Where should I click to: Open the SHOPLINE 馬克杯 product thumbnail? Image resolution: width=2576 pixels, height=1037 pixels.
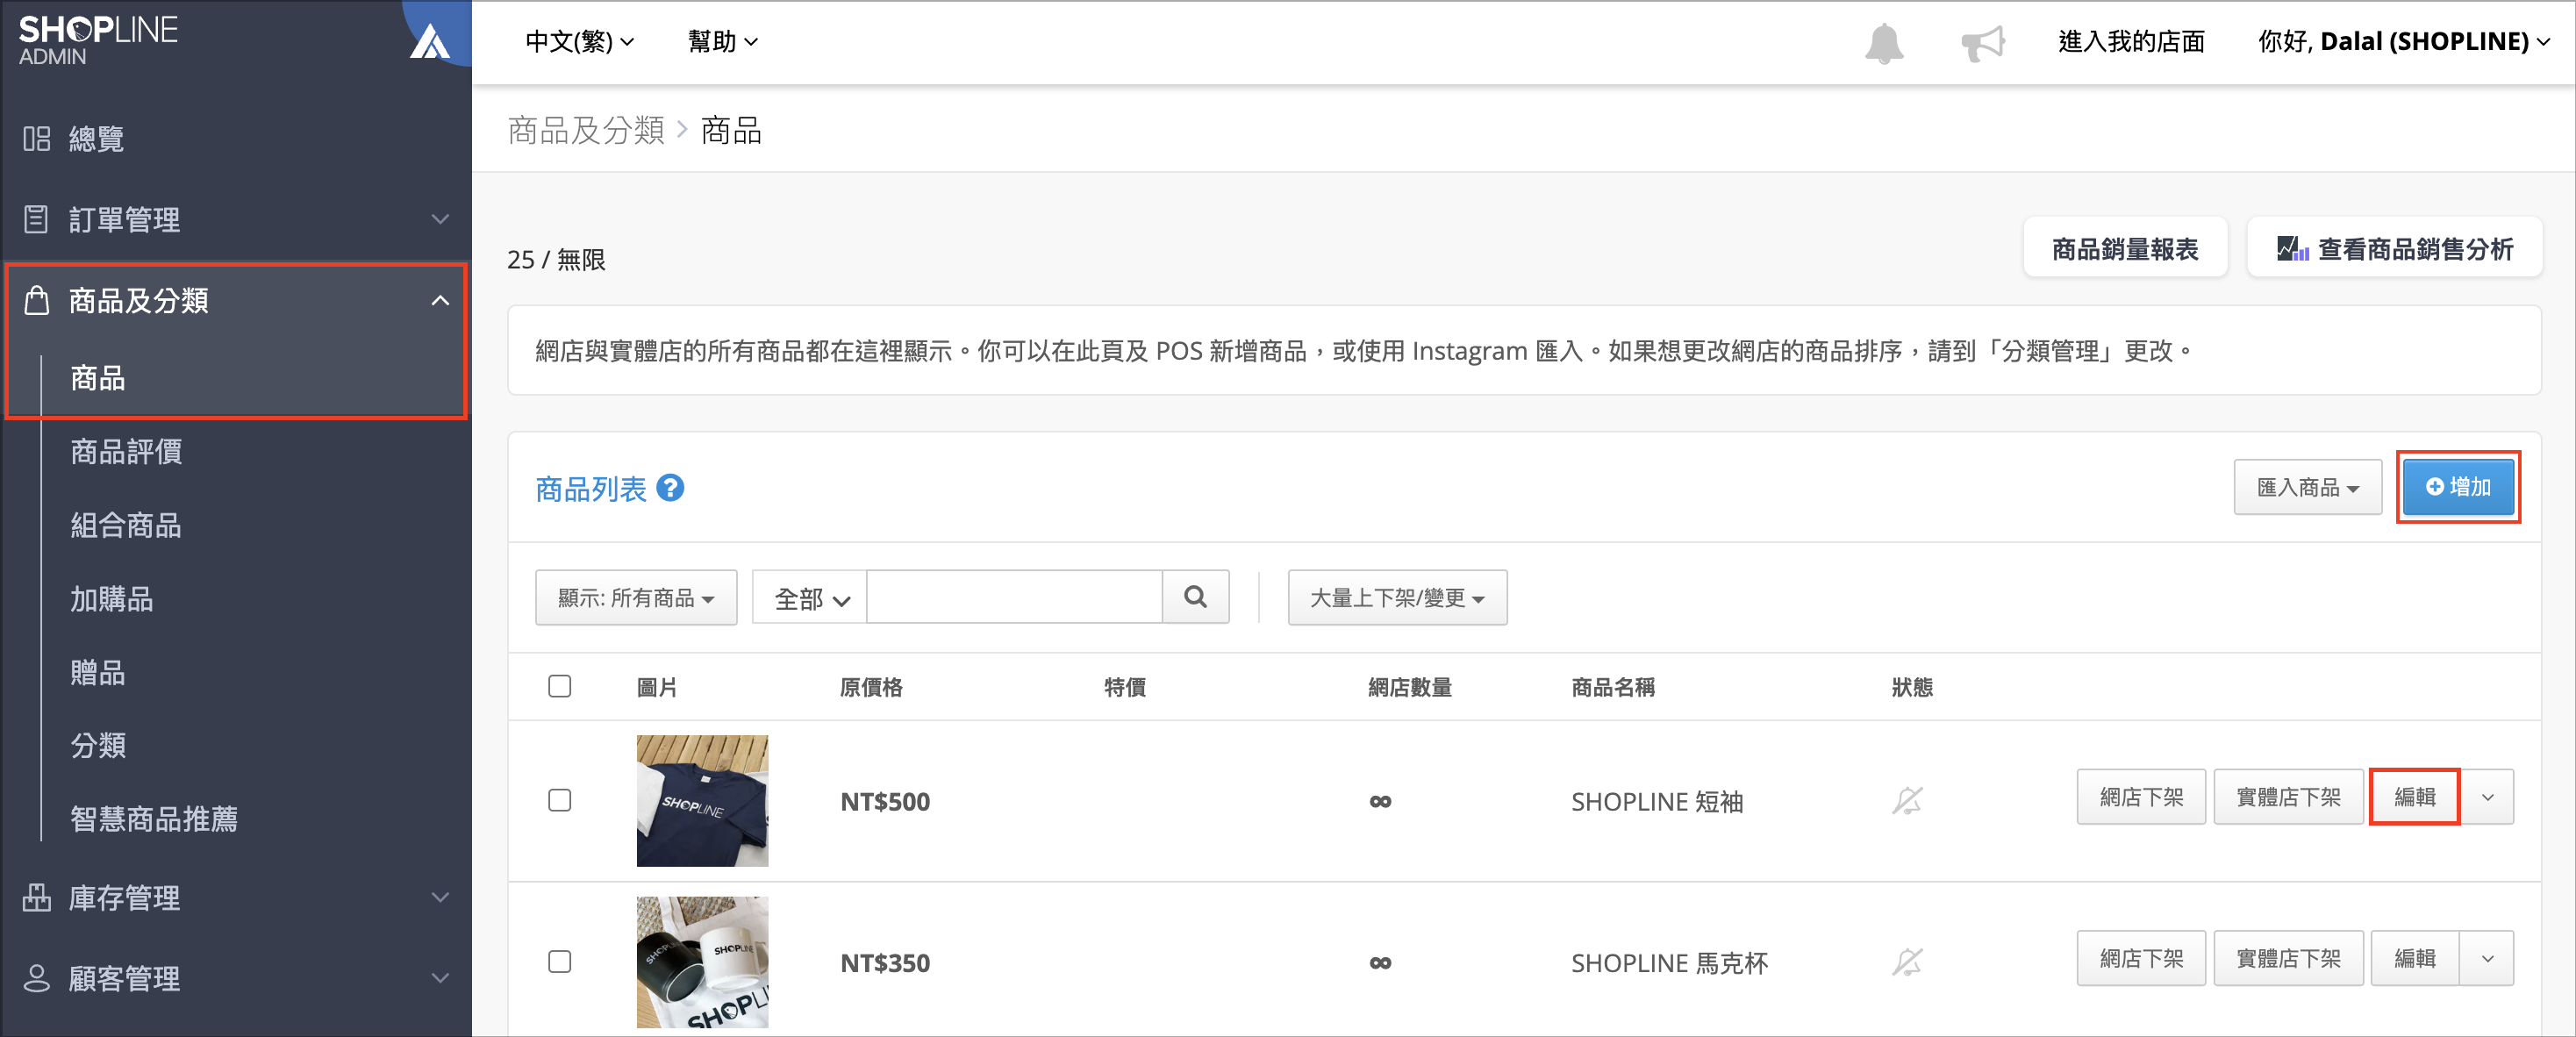(x=702, y=962)
